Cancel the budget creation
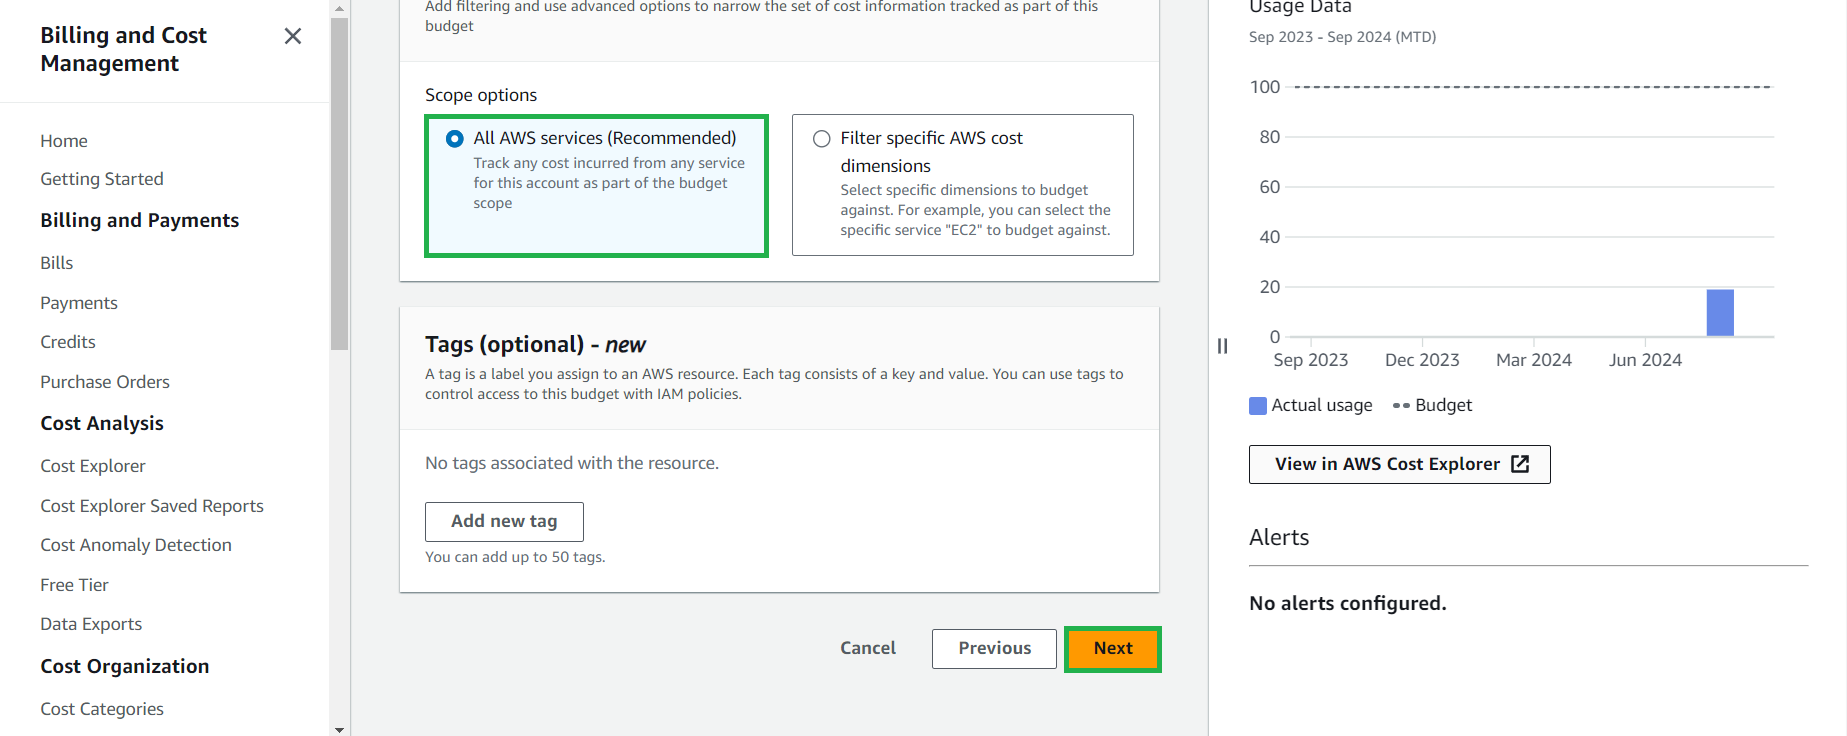Screen dimensions: 1847x736 (x=868, y=648)
